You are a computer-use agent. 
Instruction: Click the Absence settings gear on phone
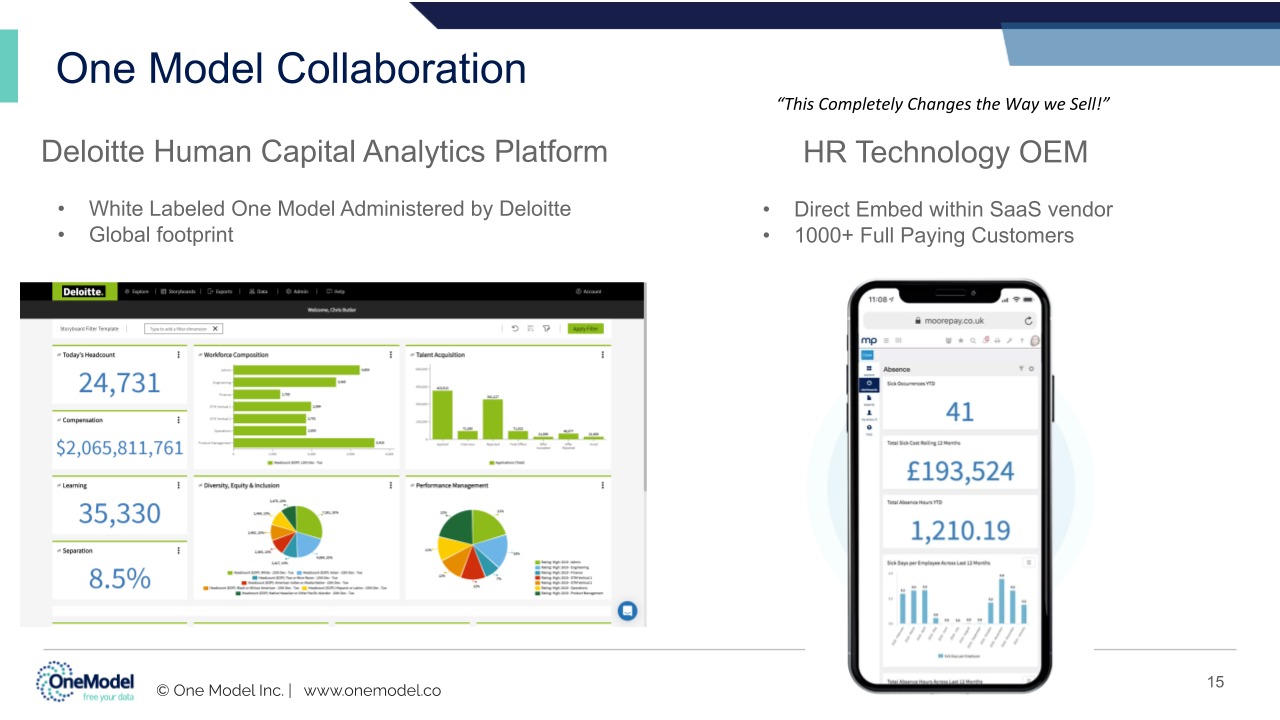point(1031,369)
